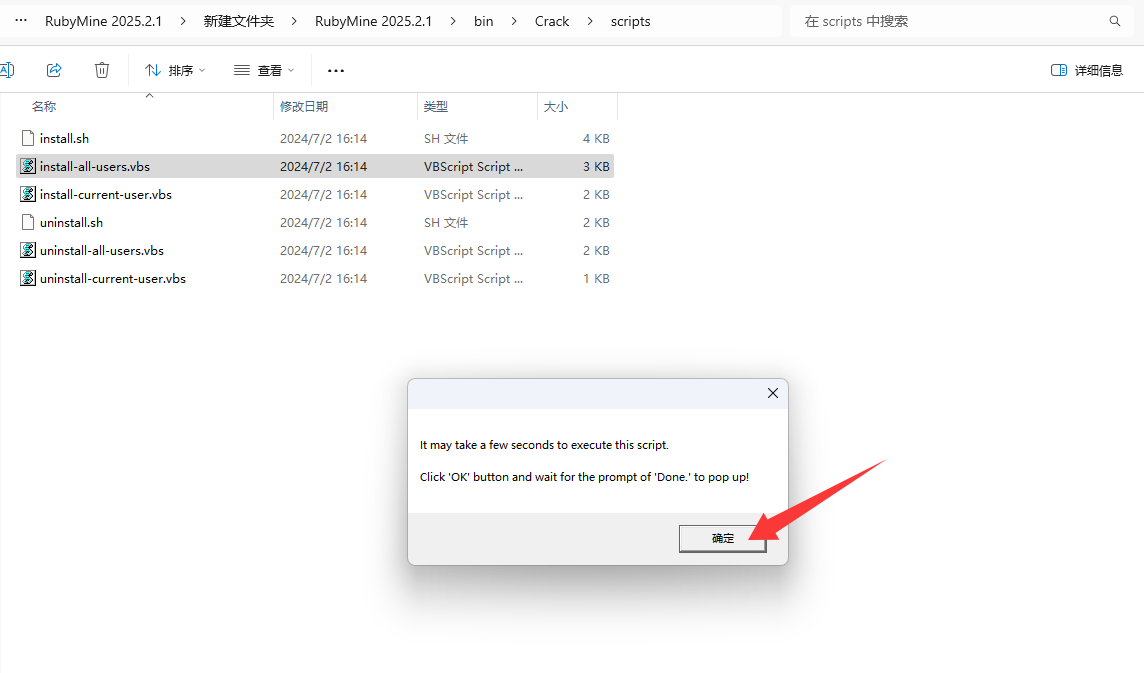Image resolution: width=1144 pixels, height=673 pixels.
Task: Click the 1 KB size of uninstall-current-user.vbs
Action: (x=596, y=278)
